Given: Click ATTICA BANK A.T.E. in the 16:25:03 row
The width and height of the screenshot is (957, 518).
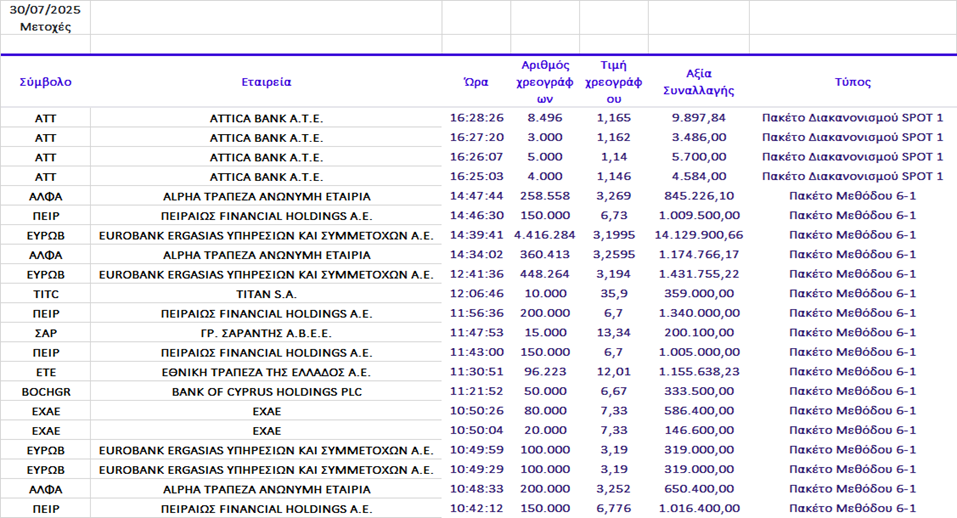Looking at the screenshot, I should click(x=266, y=177).
